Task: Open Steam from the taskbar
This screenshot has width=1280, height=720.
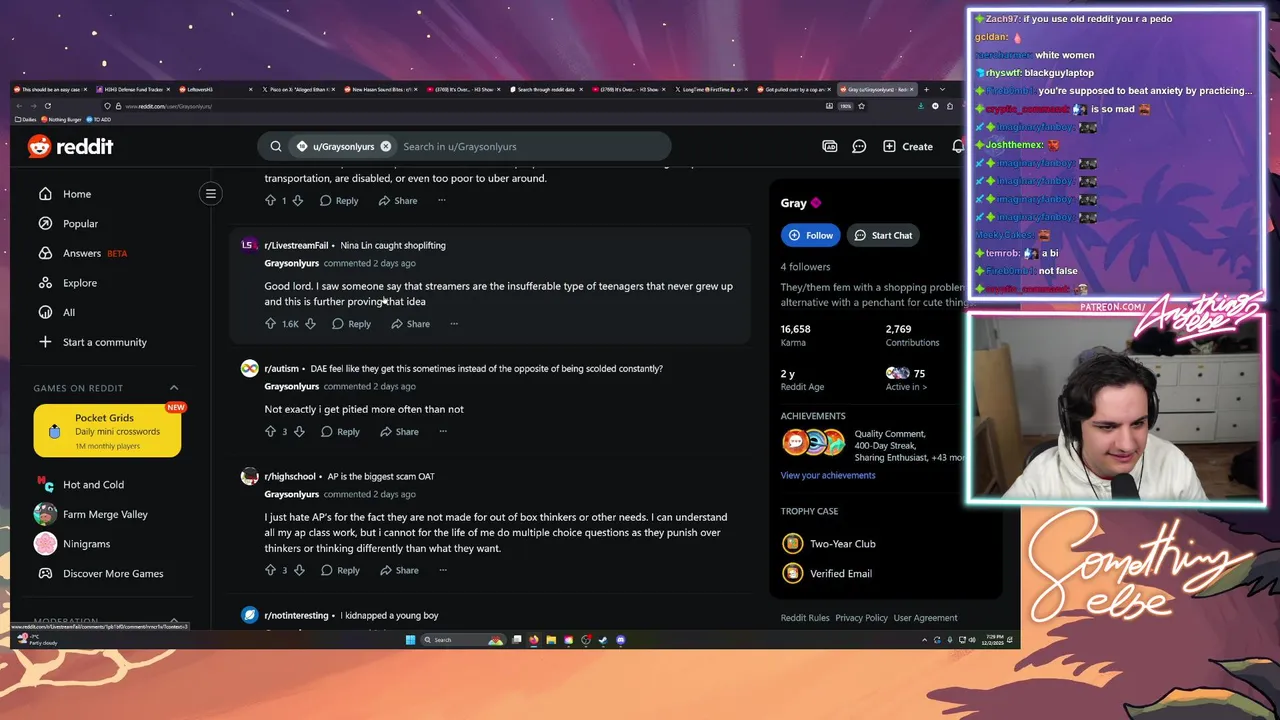Action: 603,640
